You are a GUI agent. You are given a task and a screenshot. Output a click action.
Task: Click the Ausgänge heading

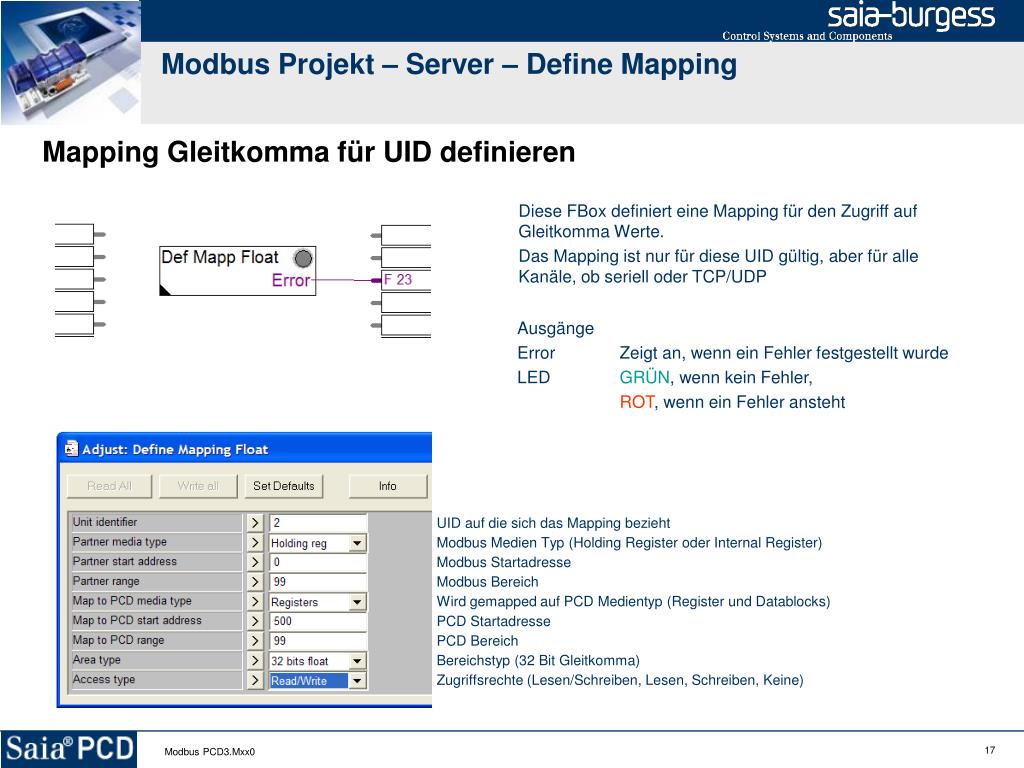(556, 328)
